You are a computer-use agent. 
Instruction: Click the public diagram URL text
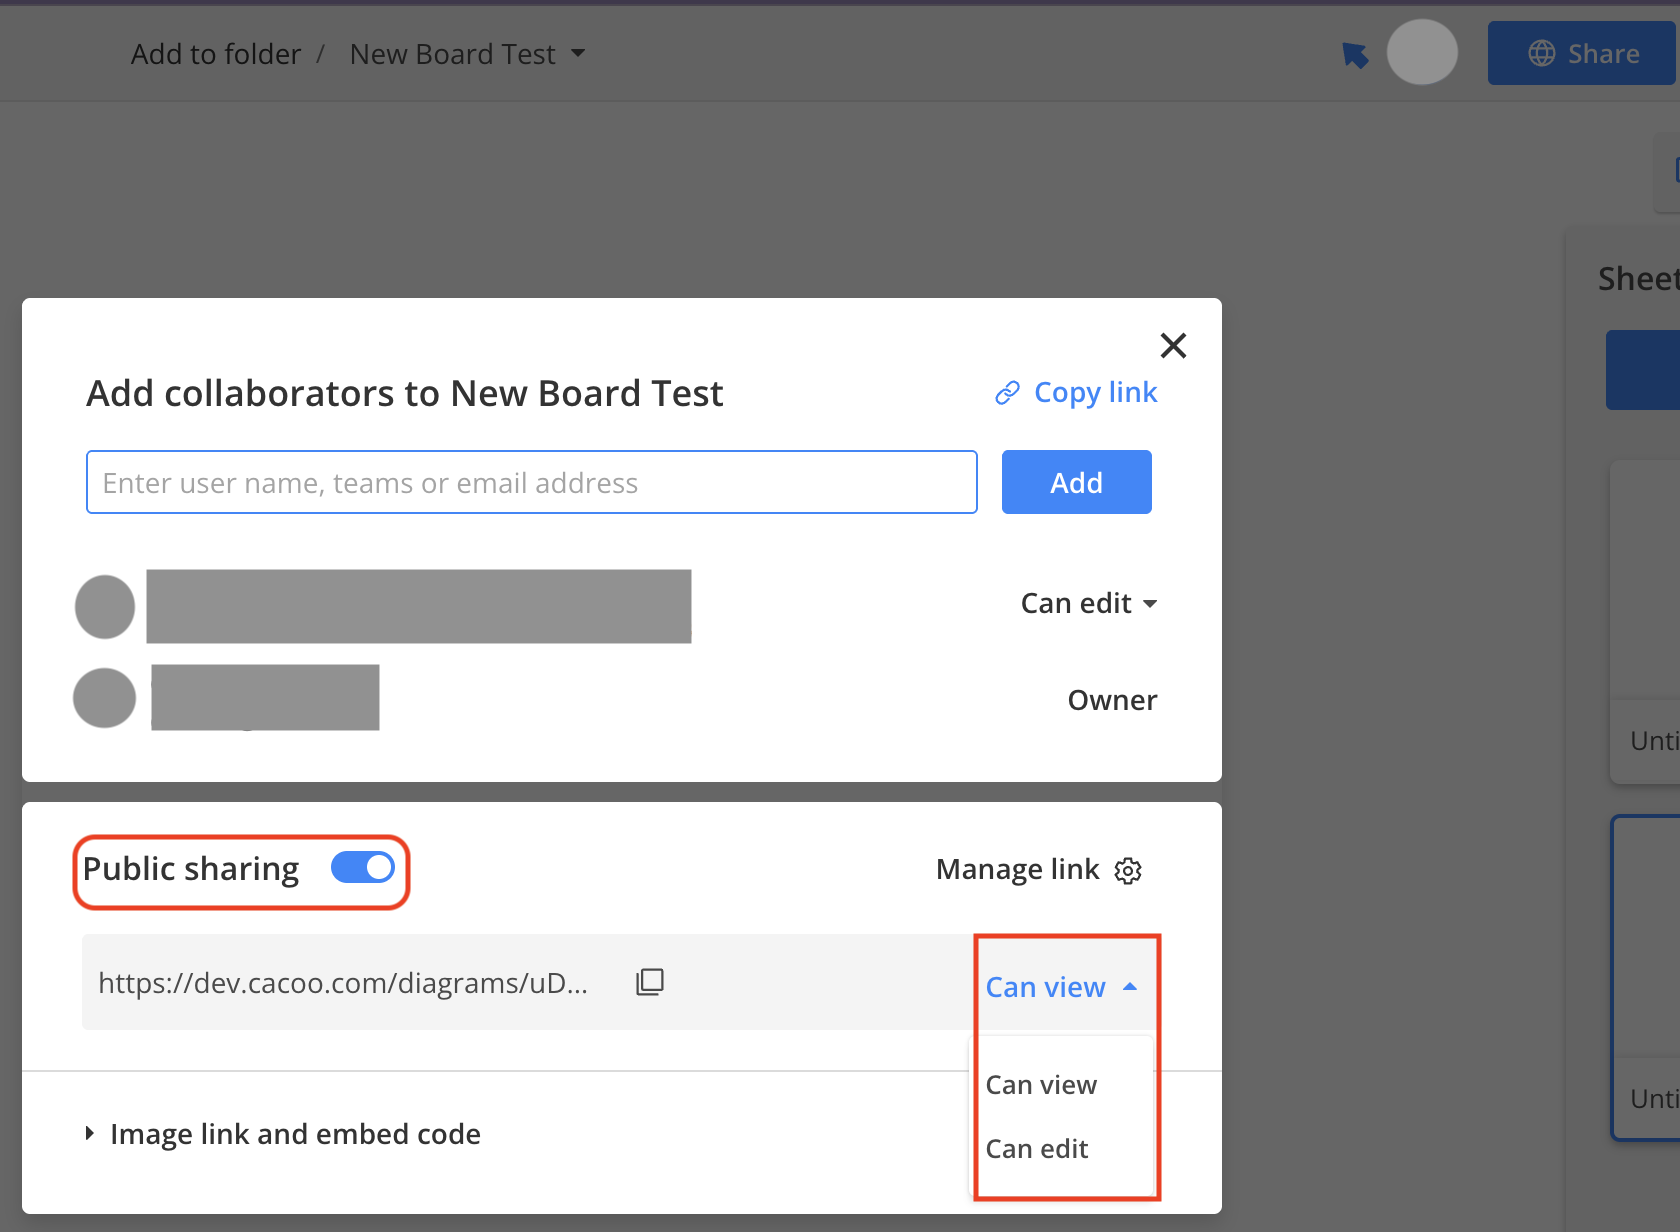pos(343,983)
